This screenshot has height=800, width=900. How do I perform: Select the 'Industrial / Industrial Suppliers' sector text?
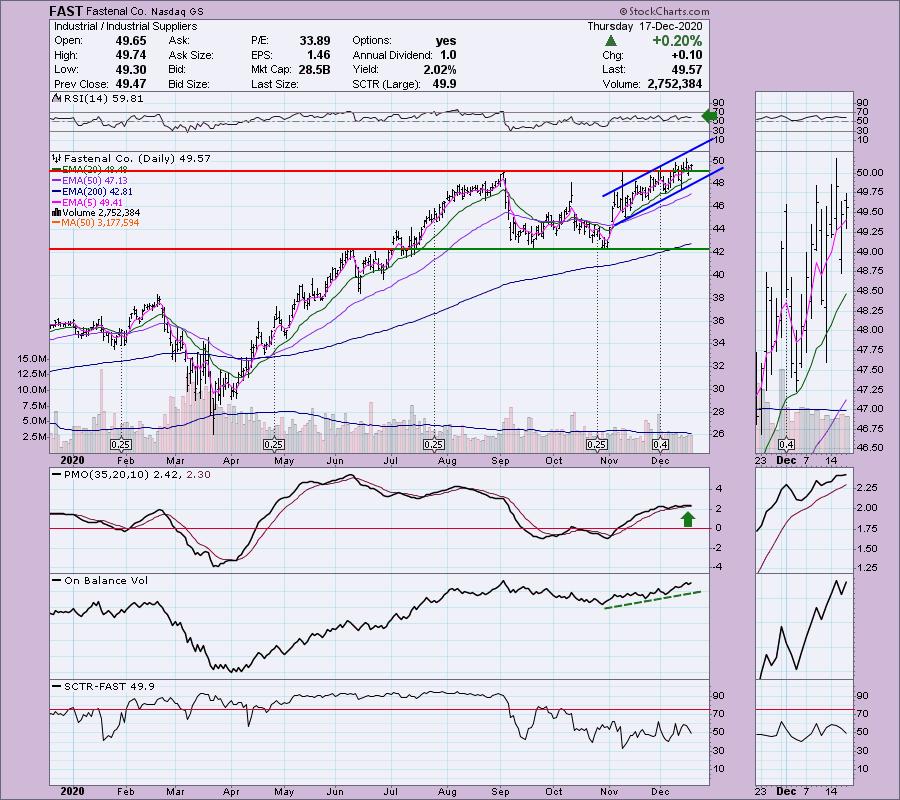125,26
